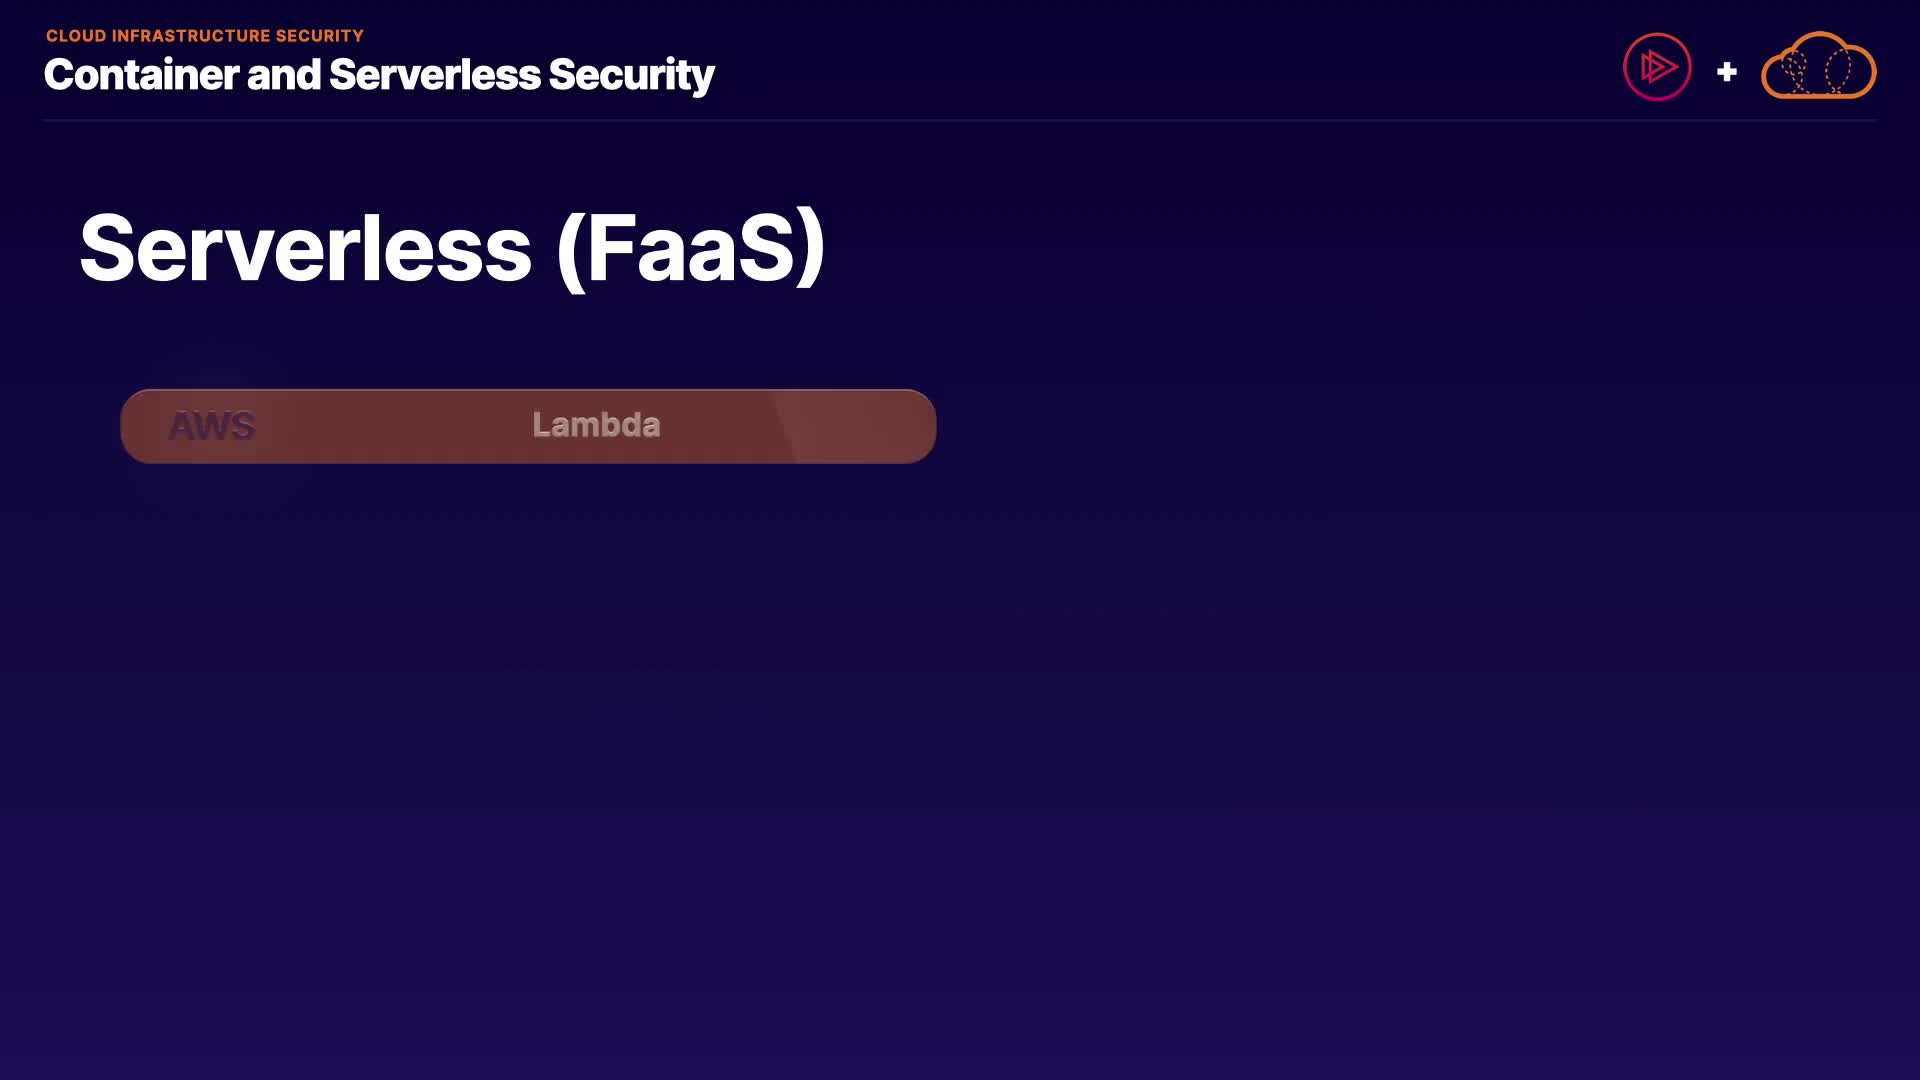Click the horizontal divider line under the header
1920x1080 pixels.
point(960,120)
